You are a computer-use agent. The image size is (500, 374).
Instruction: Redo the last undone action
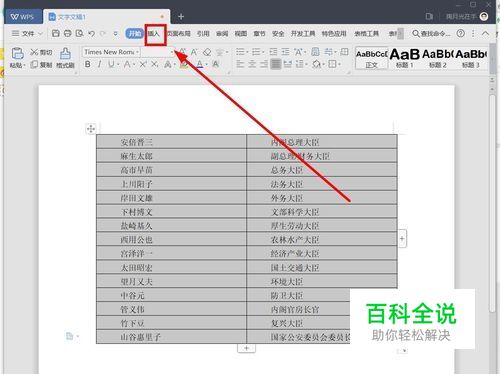[x=103, y=33]
